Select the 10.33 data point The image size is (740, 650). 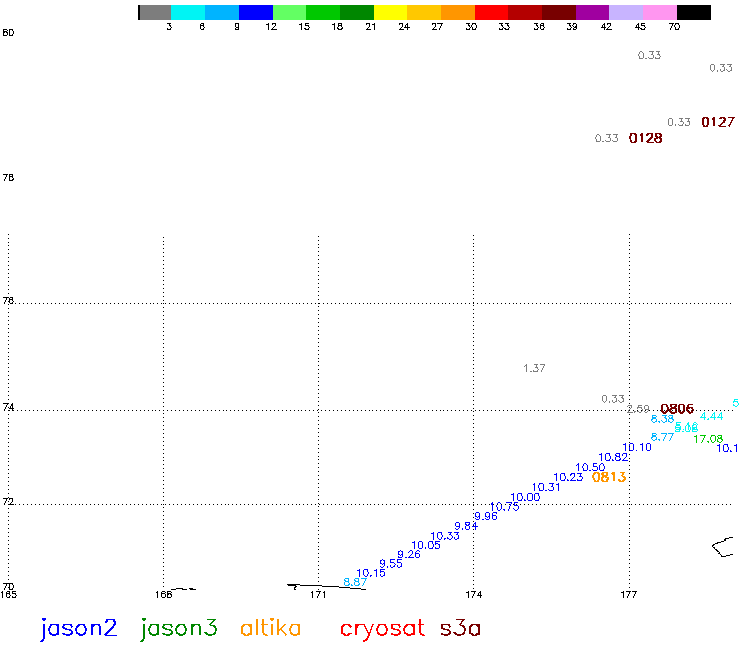pos(445,536)
